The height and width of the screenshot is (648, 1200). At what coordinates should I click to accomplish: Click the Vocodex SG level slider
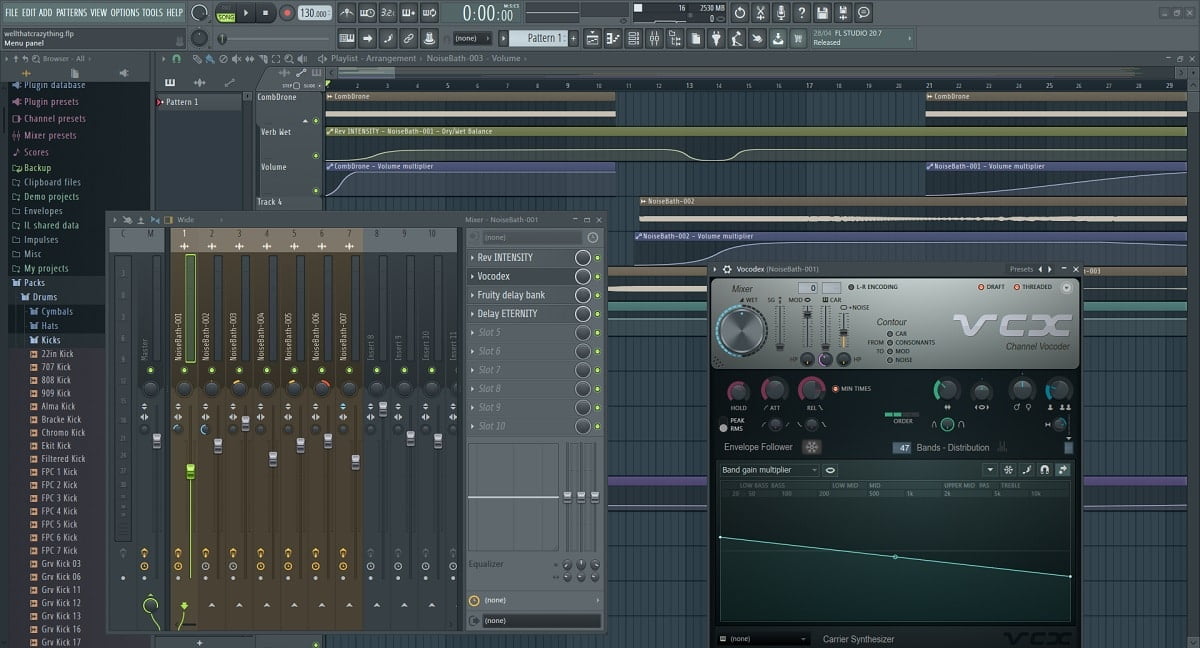click(781, 327)
